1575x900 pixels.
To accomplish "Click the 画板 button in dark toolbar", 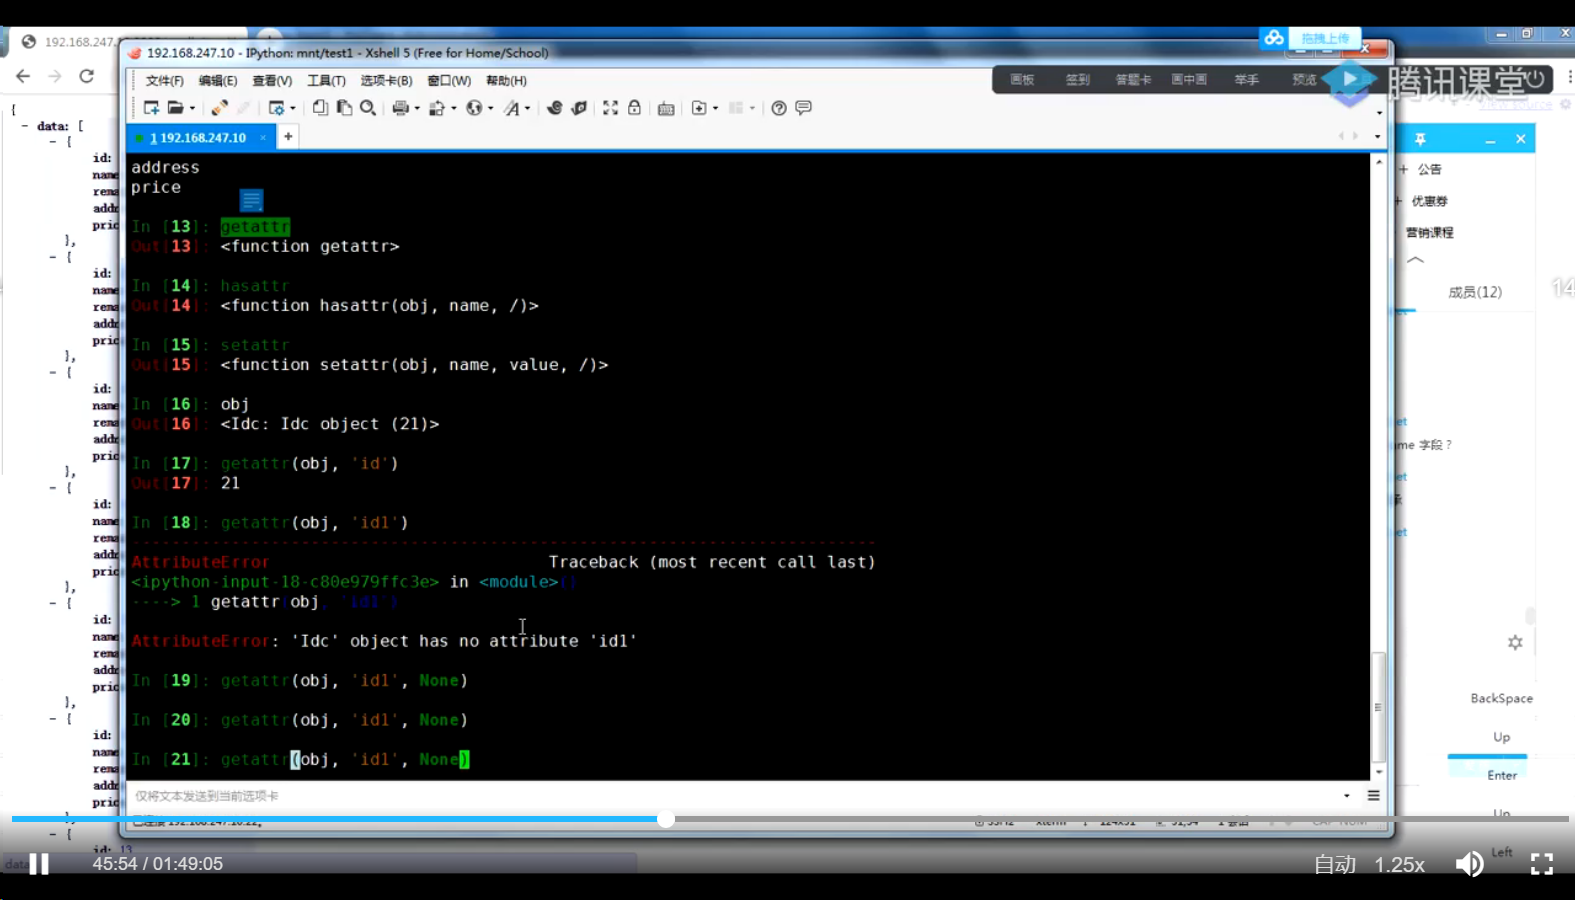I will tap(1022, 80).
